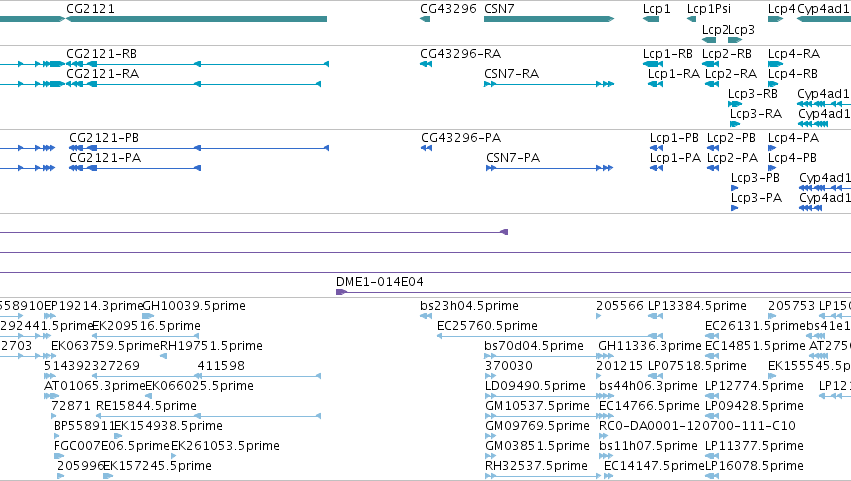The image size is (851, 481).
Task: Click the 205753 EST label
Action: click(x=791, y=306)
